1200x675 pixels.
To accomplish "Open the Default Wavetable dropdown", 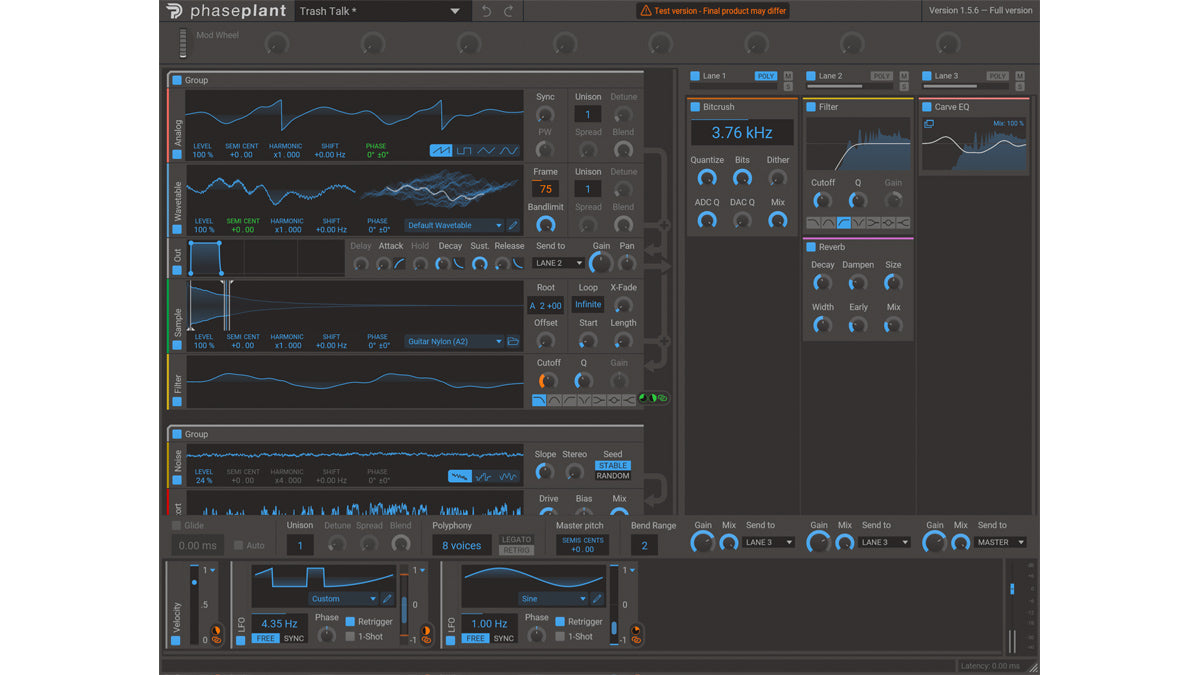I will (x=454, y=226).
